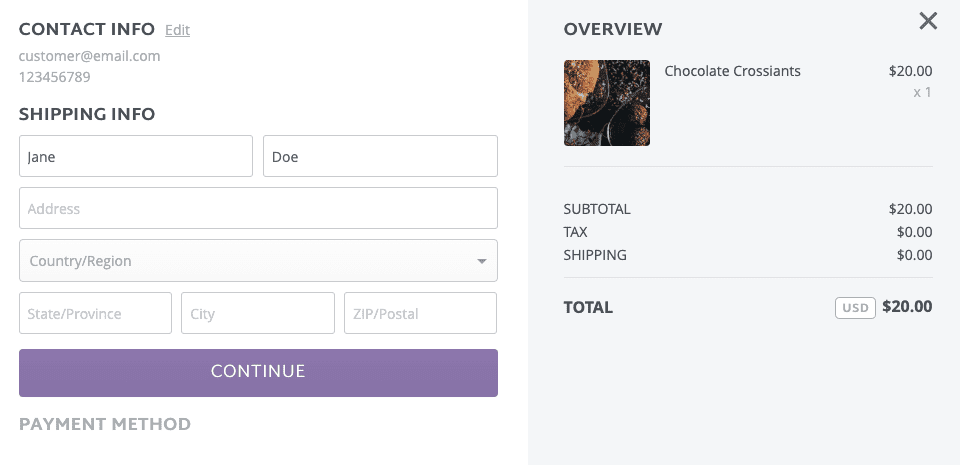Click the last name field containing Doe
Screen dimensions: 960x465
point(380,156)
